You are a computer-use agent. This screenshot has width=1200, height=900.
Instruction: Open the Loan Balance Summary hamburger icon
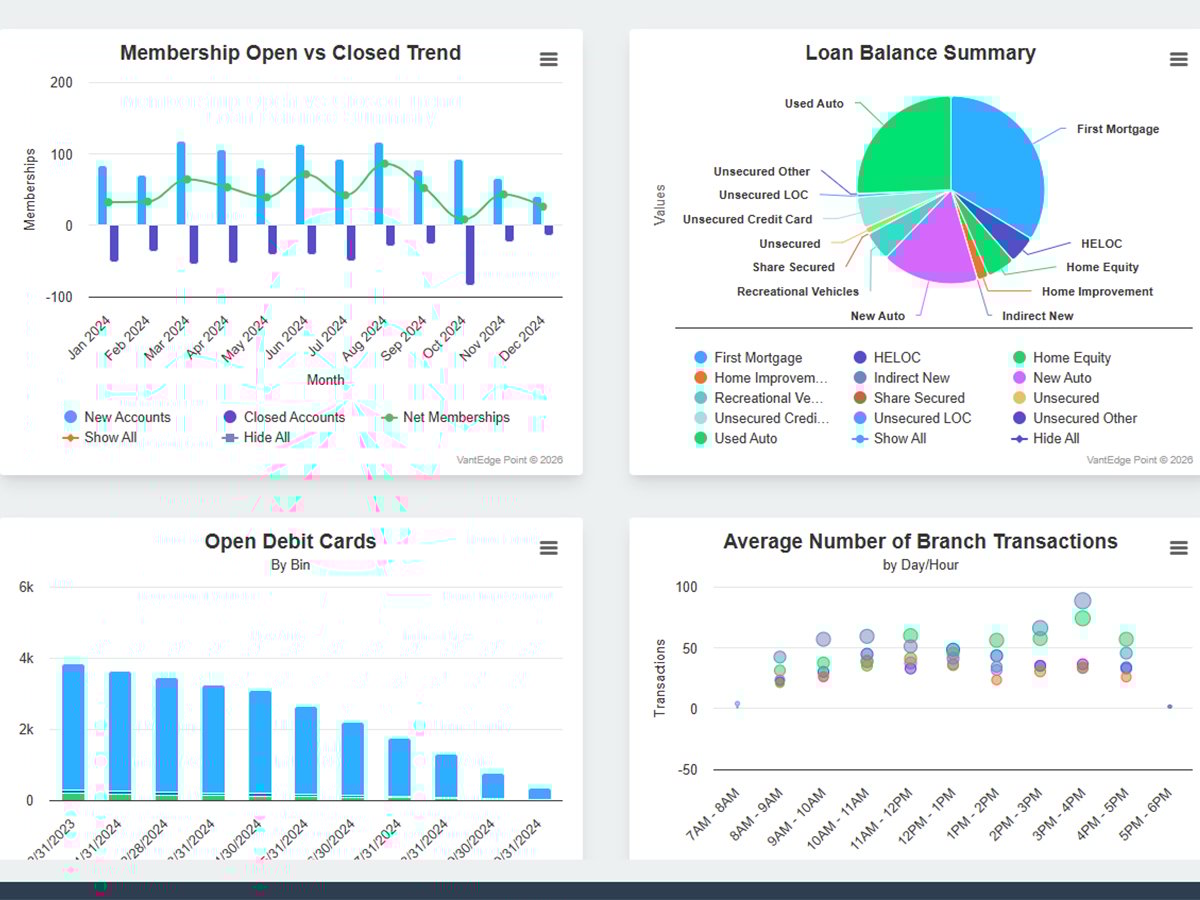[1178, 59]
